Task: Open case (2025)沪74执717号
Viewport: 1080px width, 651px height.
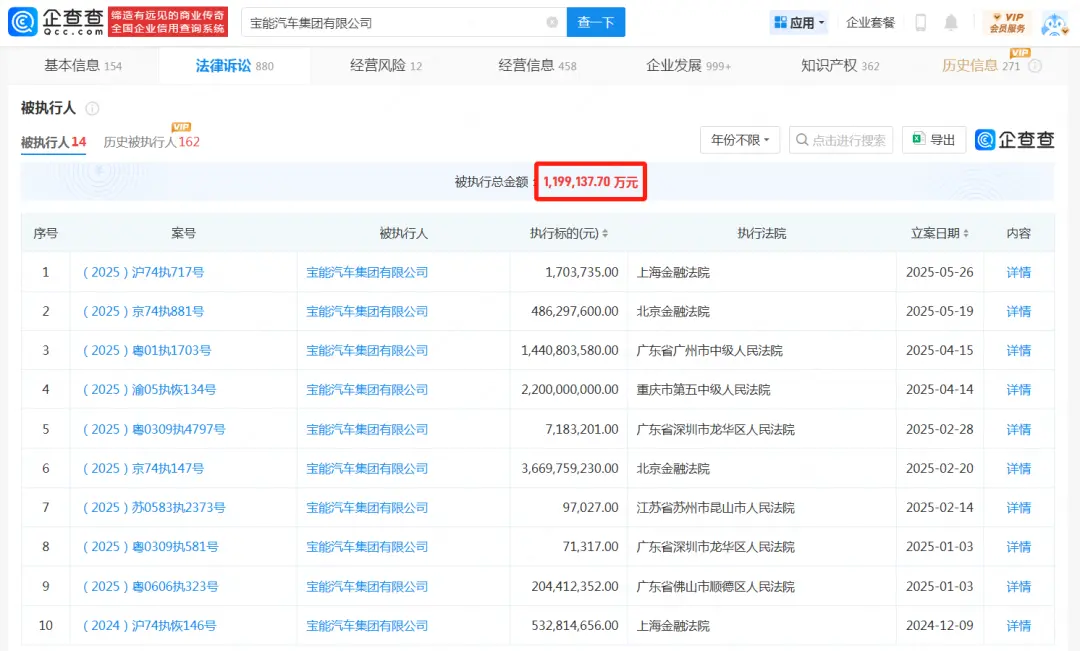Action: 143,272
